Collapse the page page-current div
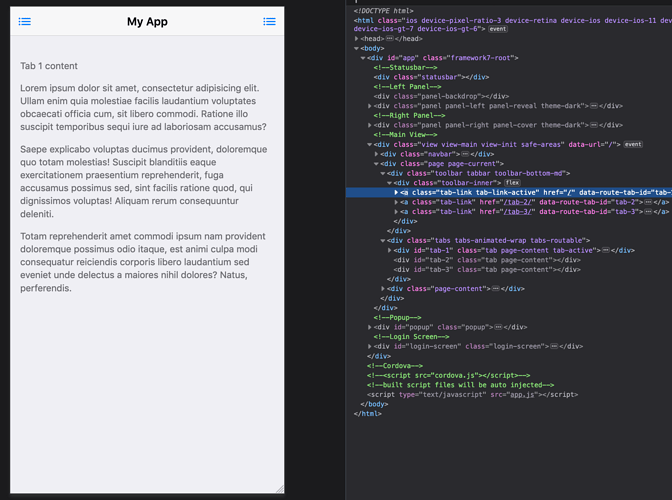The width and height of the screenshot is (672, 500). [376, 164]
